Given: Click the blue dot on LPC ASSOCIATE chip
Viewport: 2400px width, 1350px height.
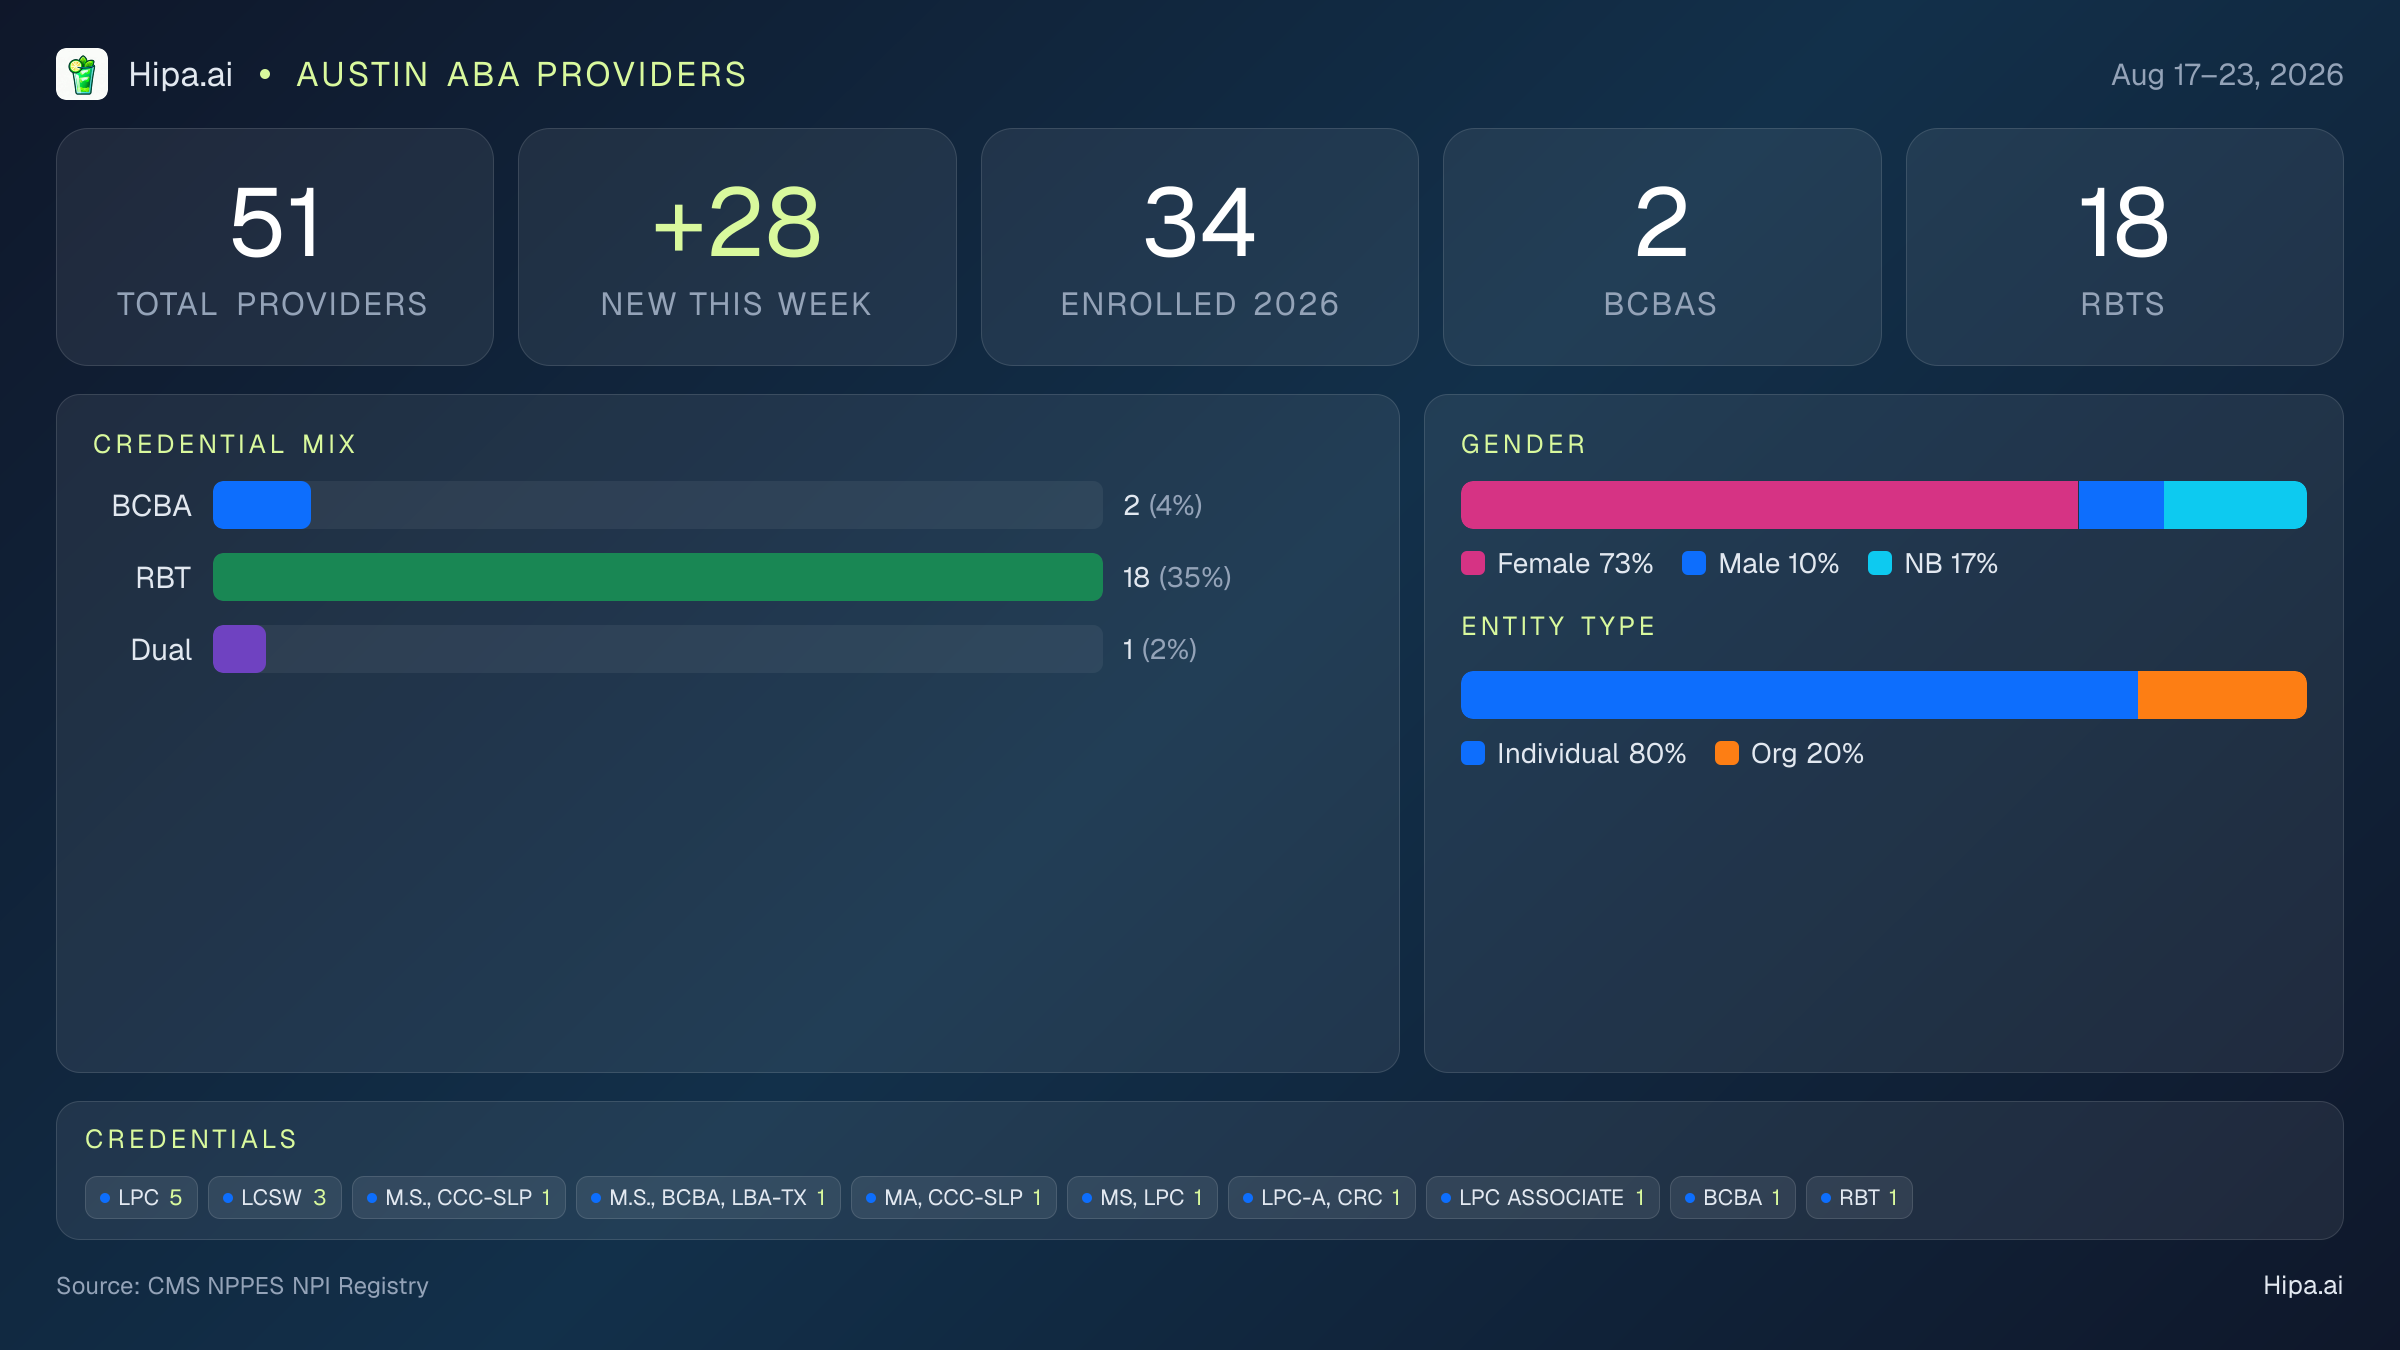Looking at the screenshot, I should coord(1446,1198).
